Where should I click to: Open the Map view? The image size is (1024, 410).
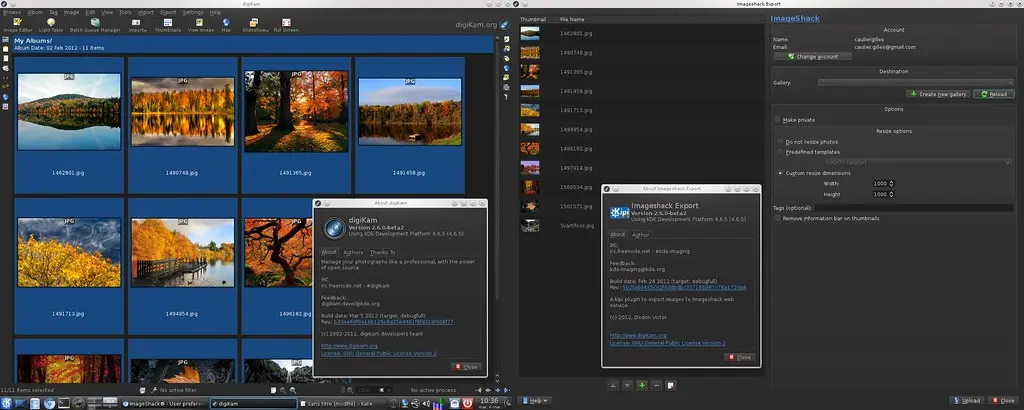point(226,25)
